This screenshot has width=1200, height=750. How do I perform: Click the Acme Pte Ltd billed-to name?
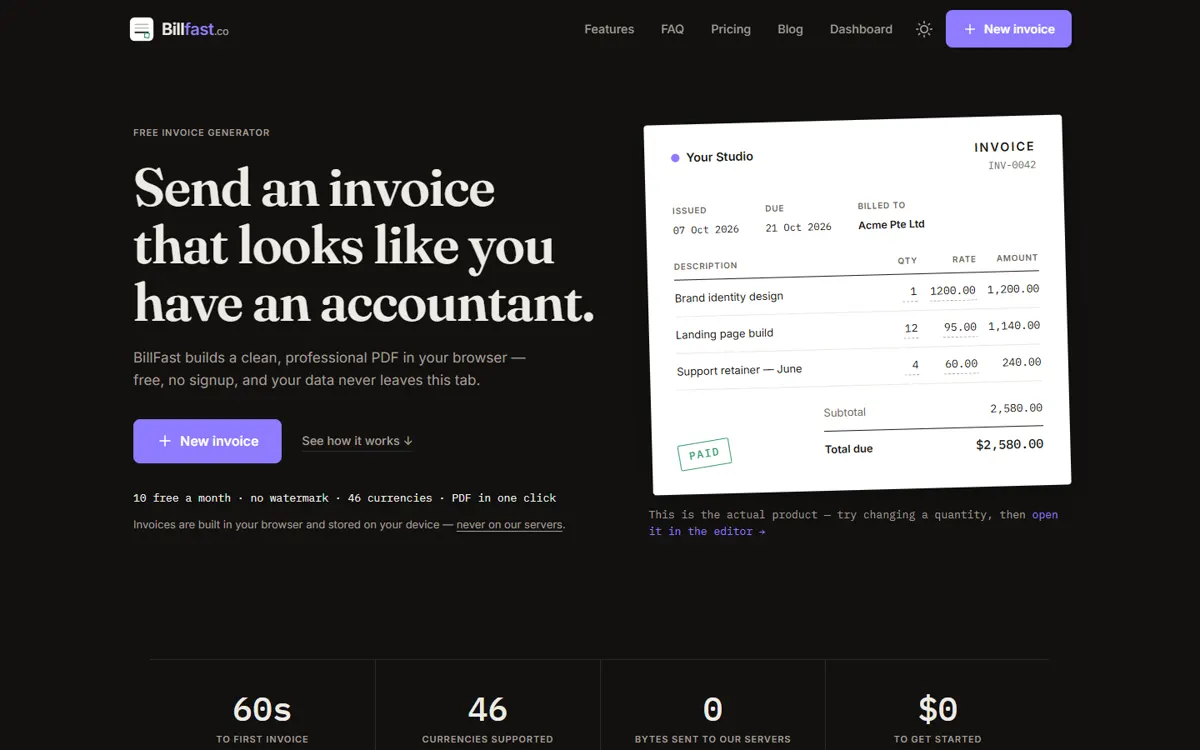(x=891, y=225)
